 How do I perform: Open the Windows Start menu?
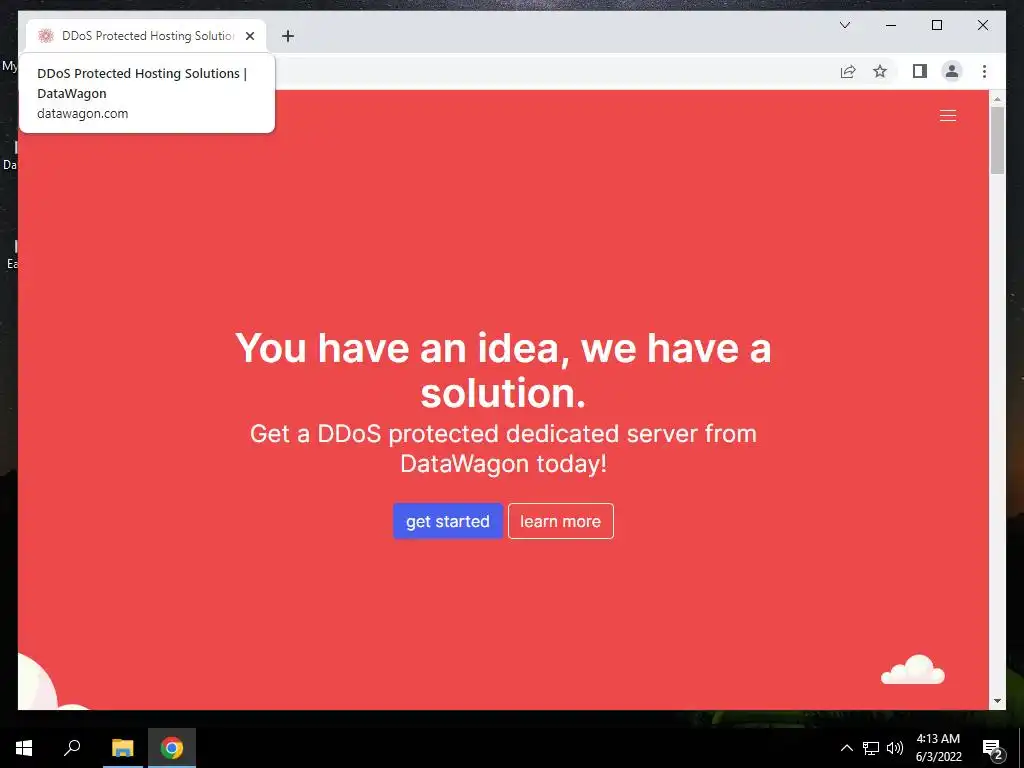(24, 748)
